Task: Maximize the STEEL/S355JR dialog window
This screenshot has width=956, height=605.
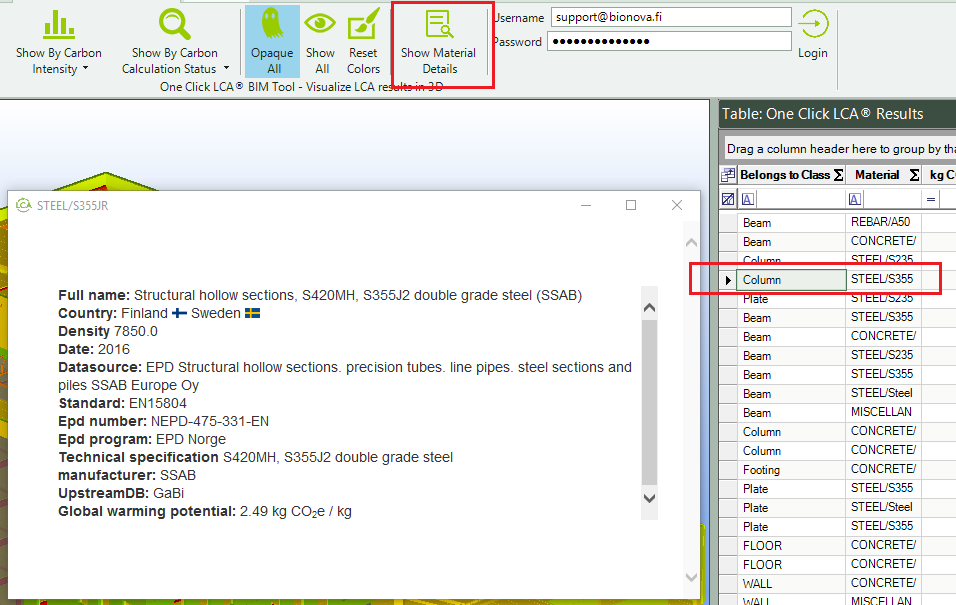Action: click(x=631, y=205)
